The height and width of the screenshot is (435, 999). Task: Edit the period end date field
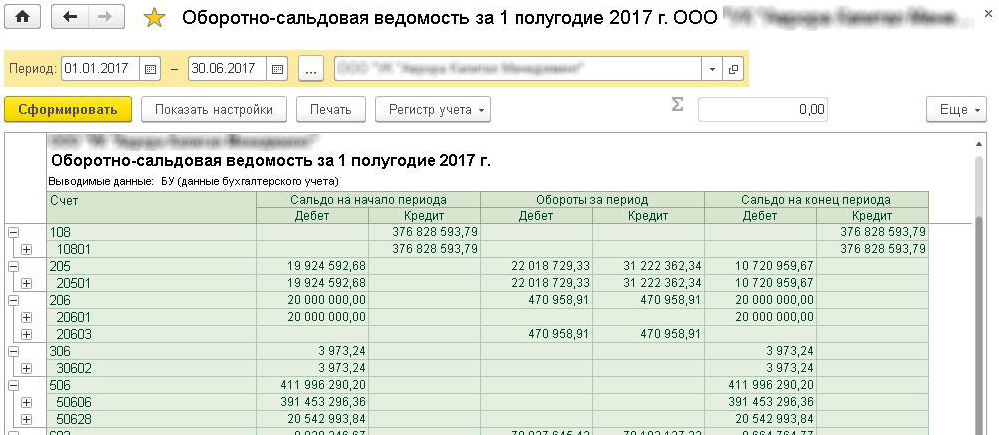pyautogui.click(x=227, y=69)
